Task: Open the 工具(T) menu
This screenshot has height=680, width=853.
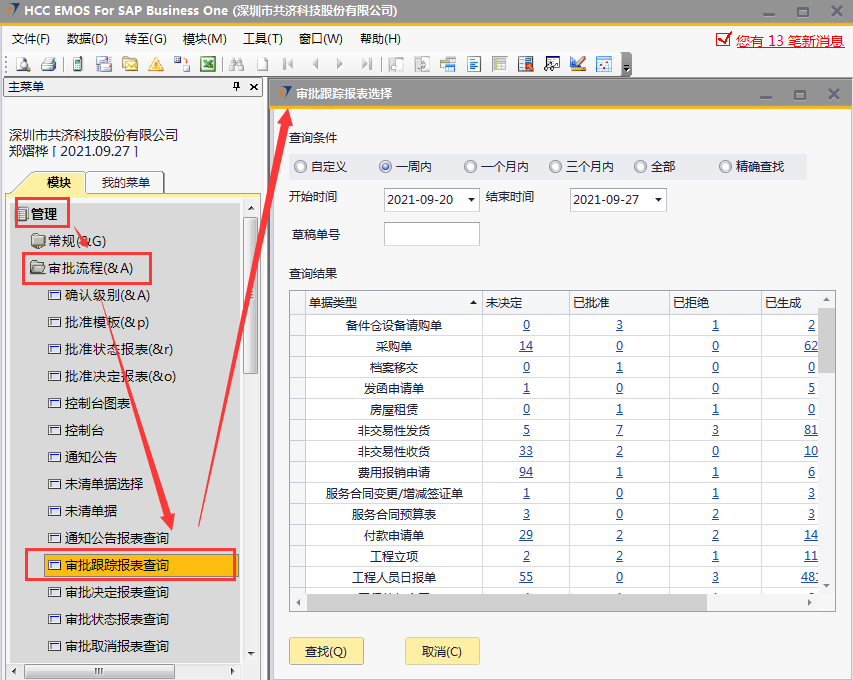Action: tap(262, 39)
